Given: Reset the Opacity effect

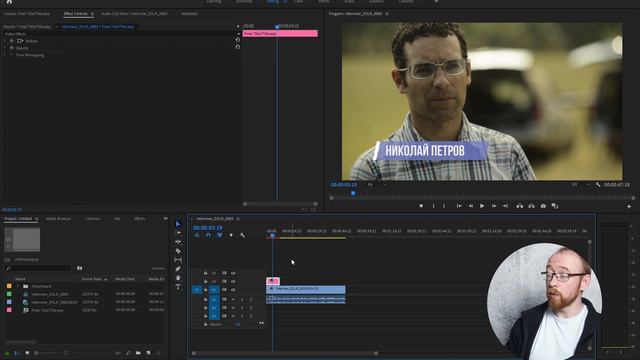Looking at the screenshot, I should click(x=238, y=47).
